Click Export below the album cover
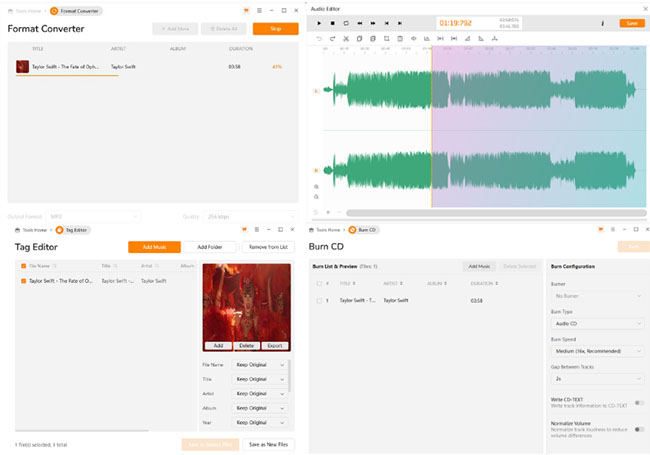Viewport: 650px width, 455px height. tap(275, 346)
